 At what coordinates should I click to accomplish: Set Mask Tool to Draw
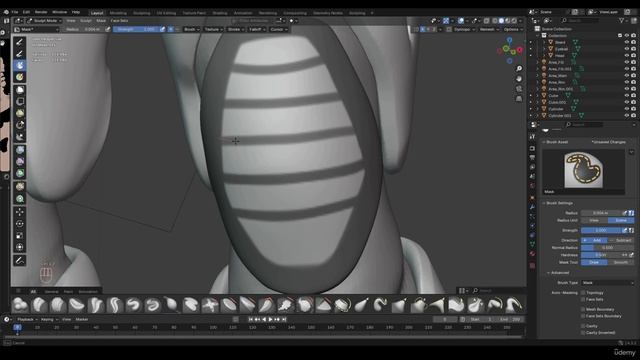pyautogui.click(x=594, y=262)
